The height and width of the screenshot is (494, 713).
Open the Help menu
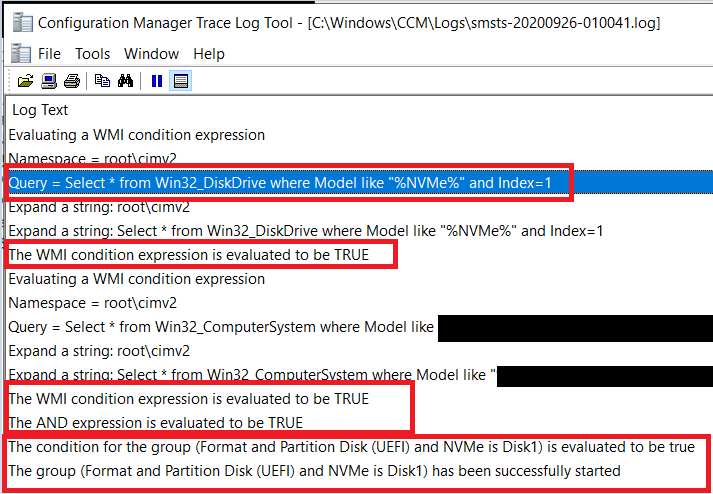pos(209,54)
